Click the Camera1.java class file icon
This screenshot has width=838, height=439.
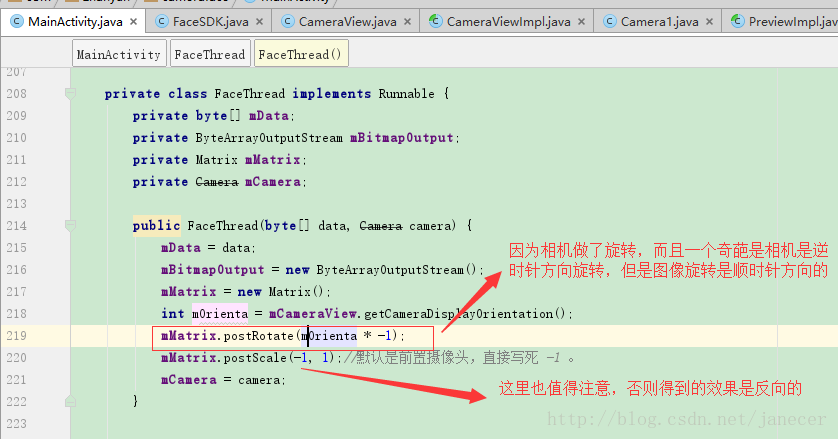[610, 21]
